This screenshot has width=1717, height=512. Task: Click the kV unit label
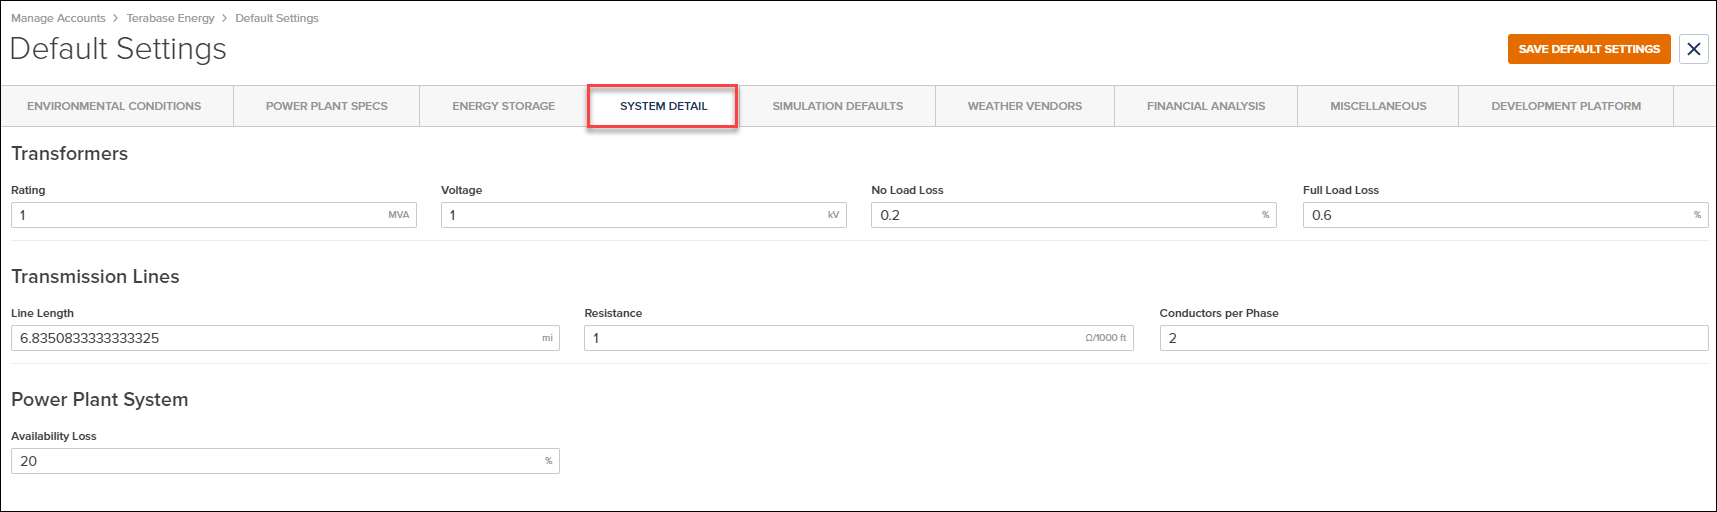[x=833, y=215]
